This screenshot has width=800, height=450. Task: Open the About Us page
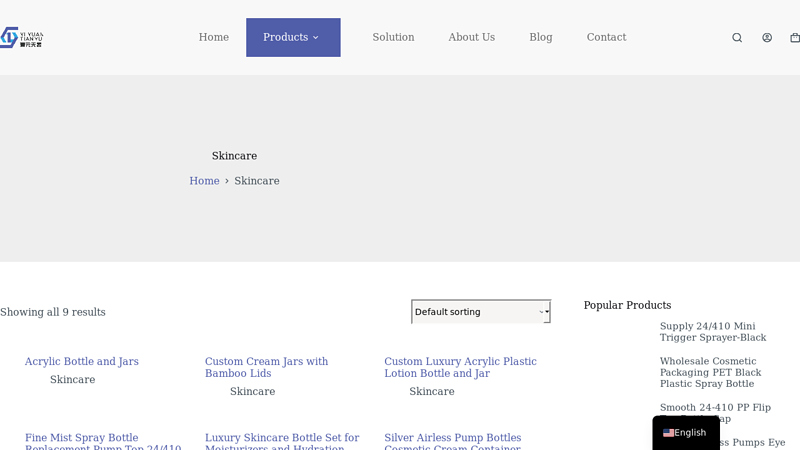471,37
